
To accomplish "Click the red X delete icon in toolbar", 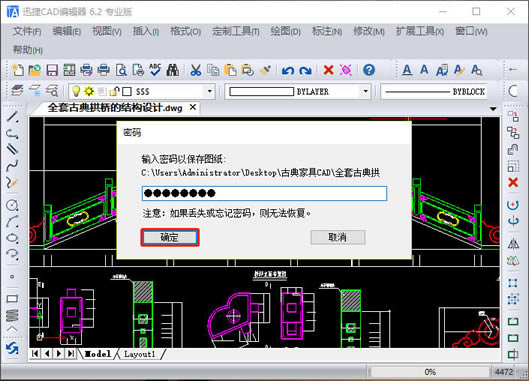I will pyautogui.click(x=328, y=70).
